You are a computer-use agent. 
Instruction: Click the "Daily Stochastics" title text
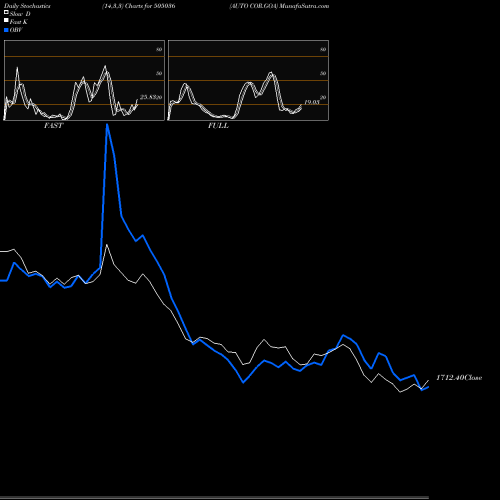(x=27, y=6)
